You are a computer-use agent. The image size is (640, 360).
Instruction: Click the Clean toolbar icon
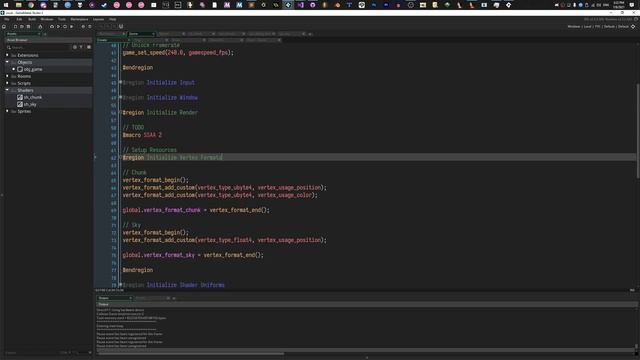tap(71, 27)
